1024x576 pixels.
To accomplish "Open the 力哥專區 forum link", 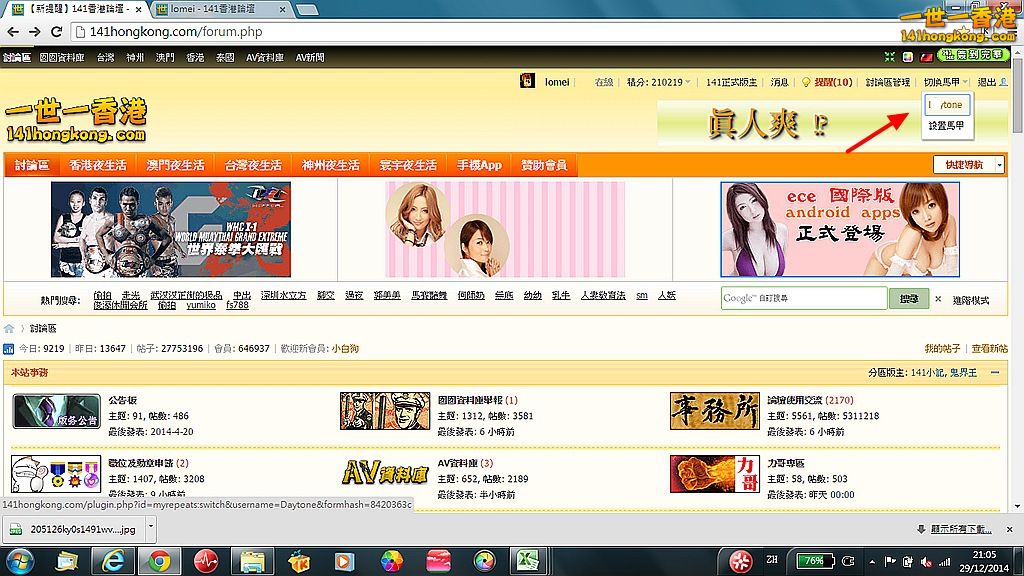I will pos(786,463).
